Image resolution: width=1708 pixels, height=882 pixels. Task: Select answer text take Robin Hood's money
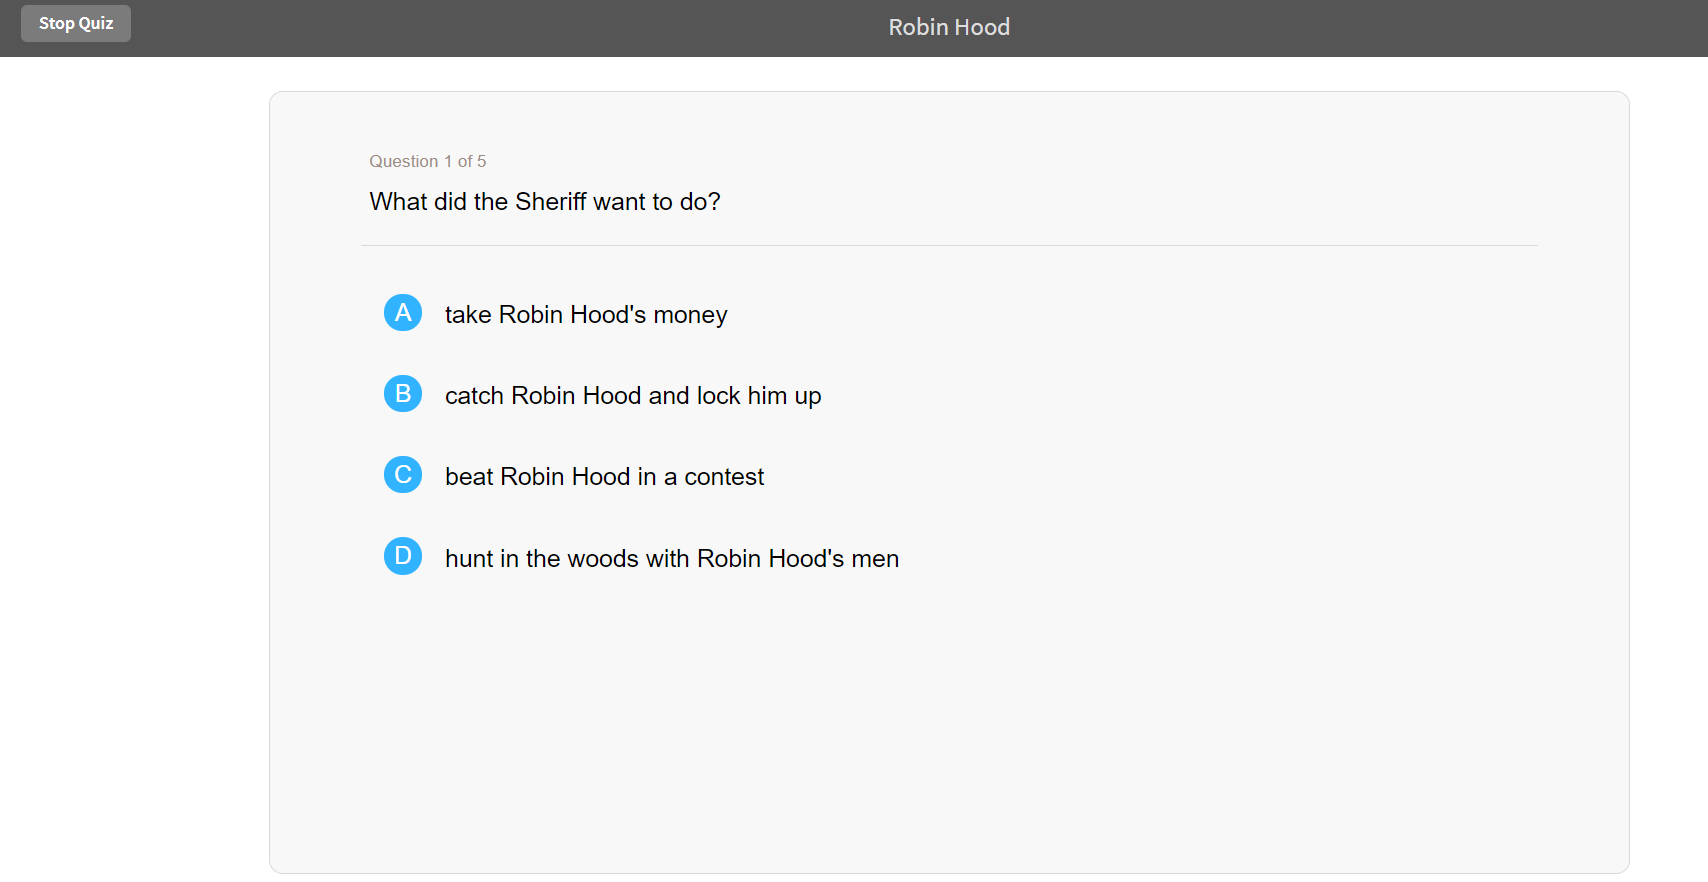[x=586, y=315]
